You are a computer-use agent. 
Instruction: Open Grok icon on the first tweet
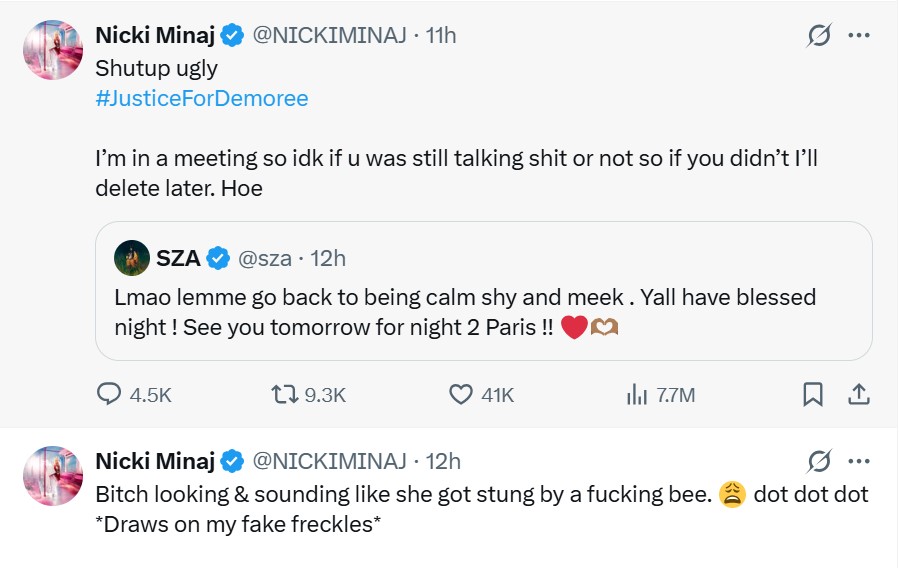(819, 36)
